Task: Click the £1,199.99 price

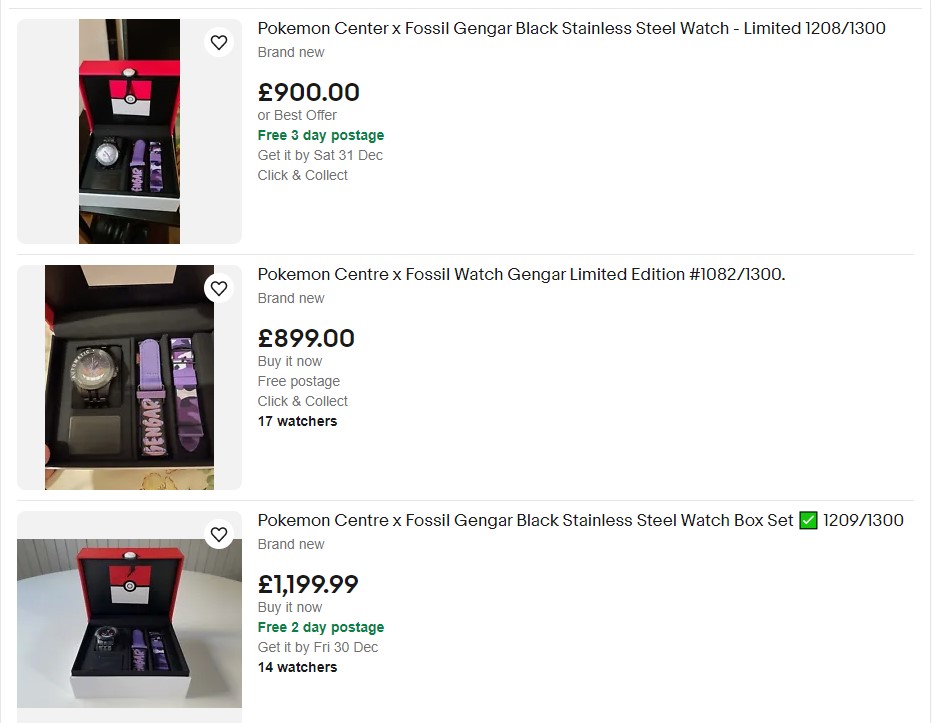Action: click(308, 584)
